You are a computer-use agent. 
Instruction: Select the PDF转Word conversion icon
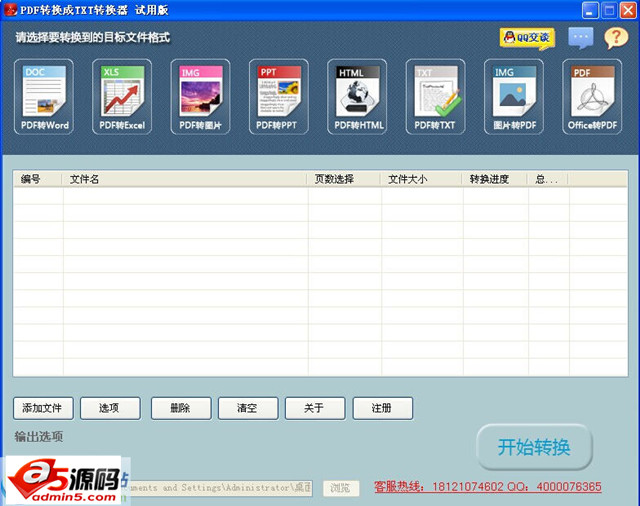pyautogui.click(x=44, y=97)
